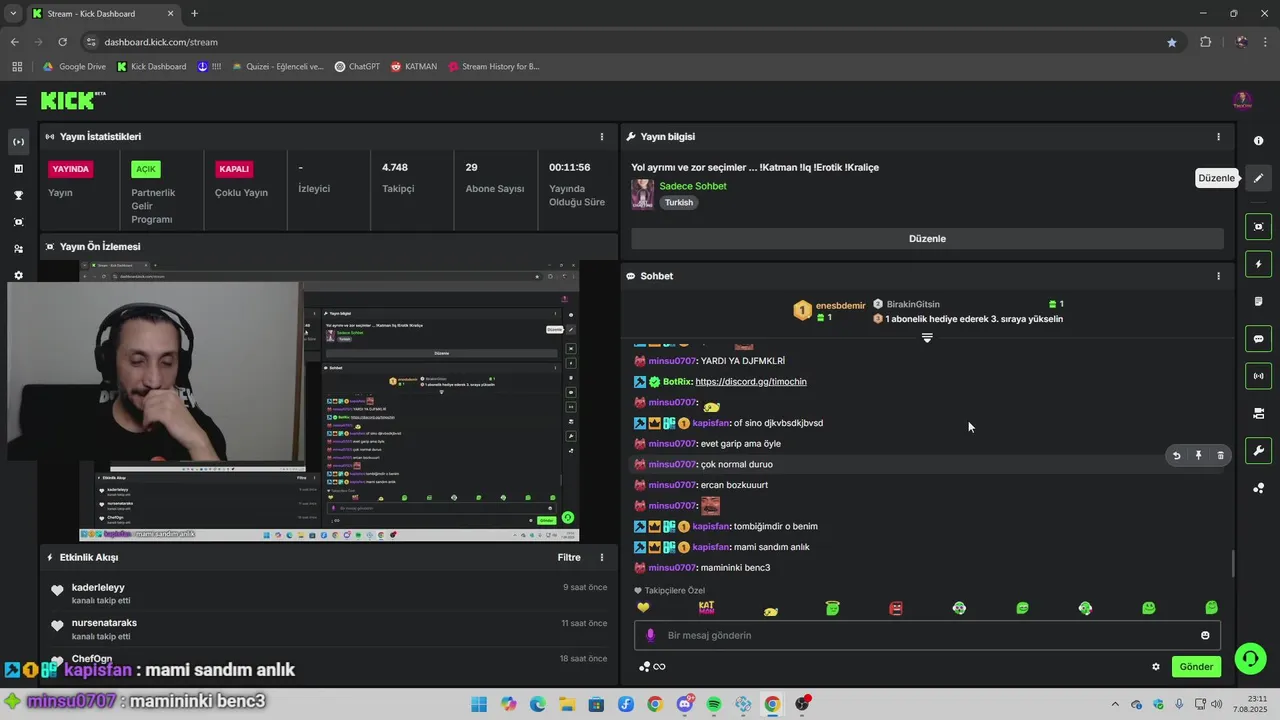The image size is (1280, 720).
Task: Click the green support headset bubble
Action: click(x=1250, y=658)
